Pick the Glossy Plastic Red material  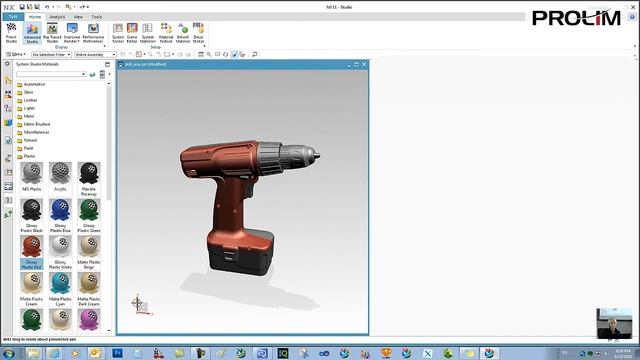tap(31, 252)
